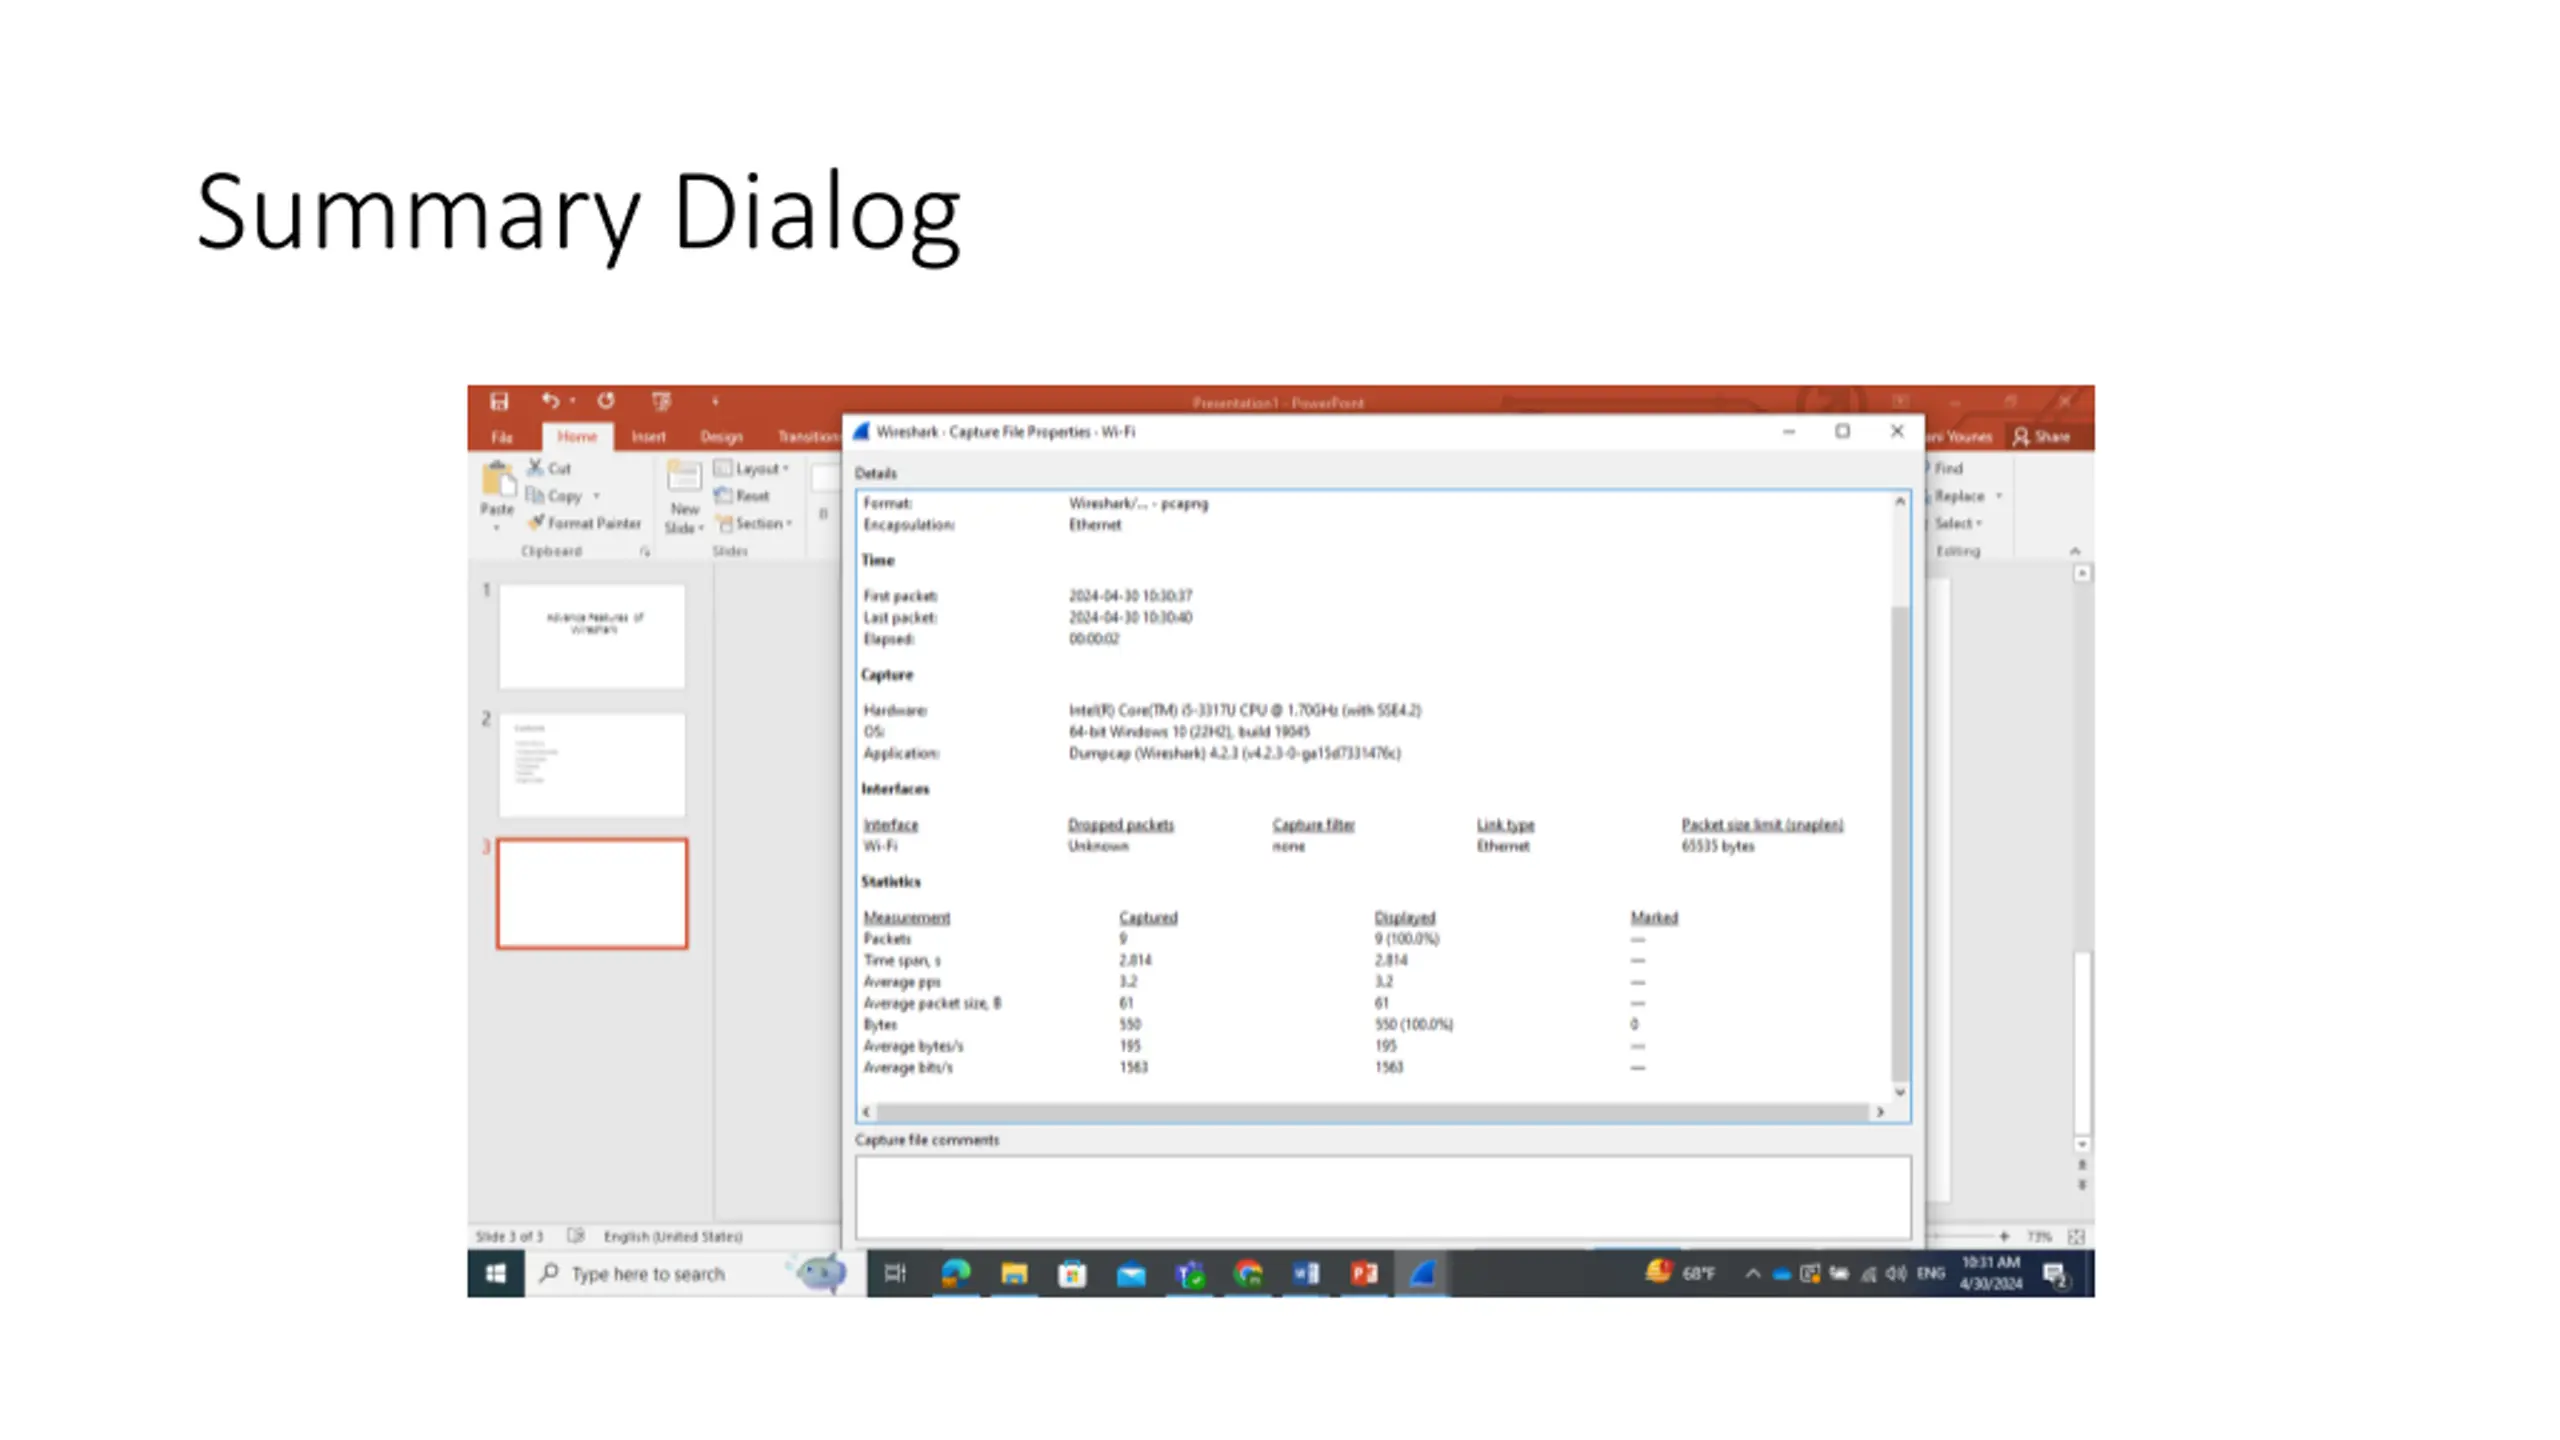Open the Layout dropdown

click(752, 468)
